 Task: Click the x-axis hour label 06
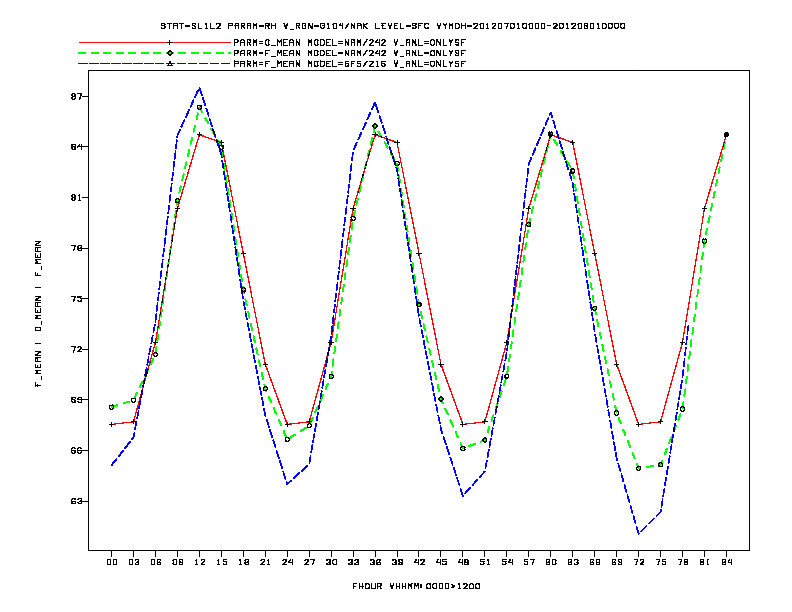[x=156, y=562]
